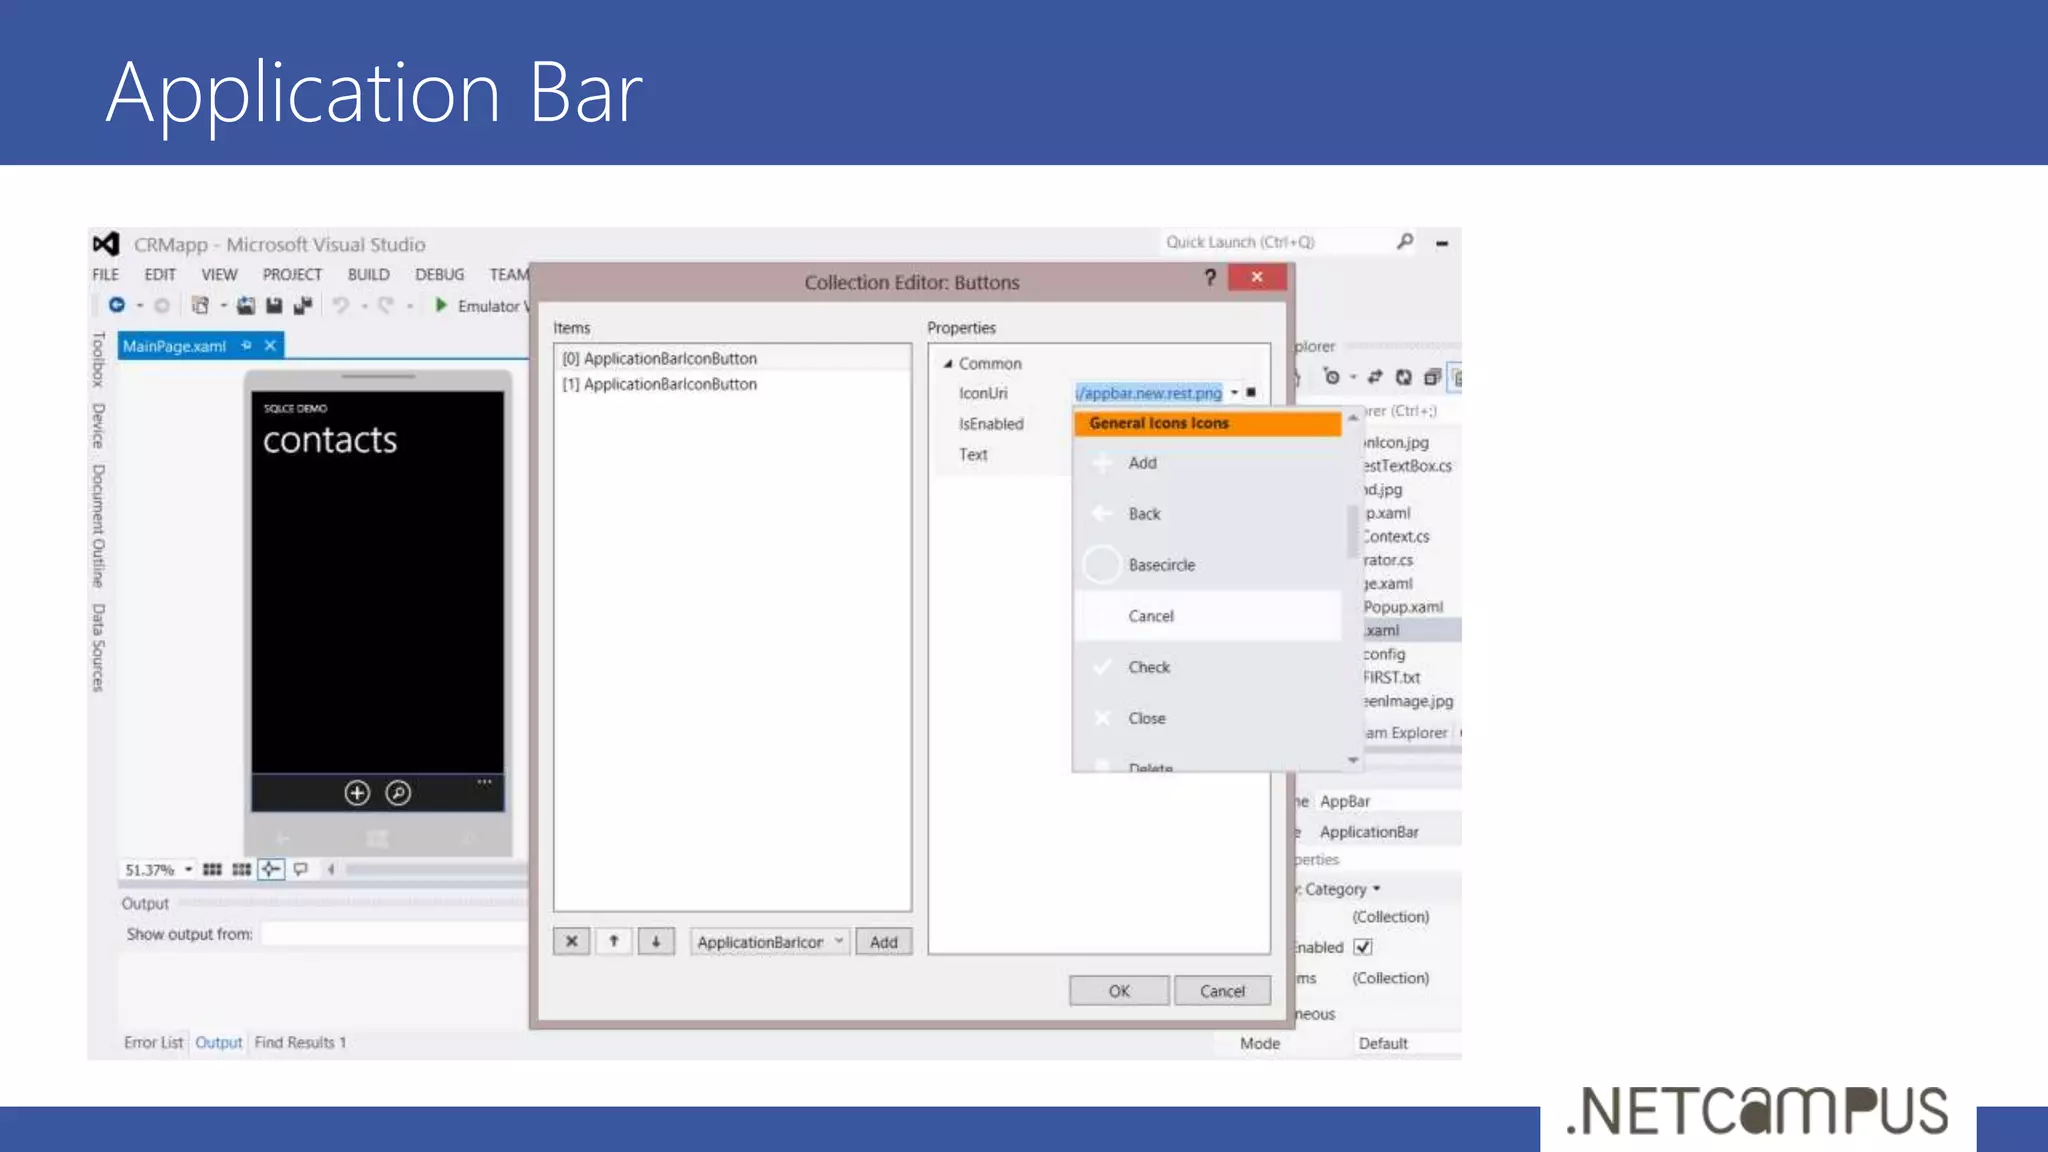The image size is (2048, 1152).
Task: Click the designer horizontal scrollbar left arrow
Action: tap(331, 869)
